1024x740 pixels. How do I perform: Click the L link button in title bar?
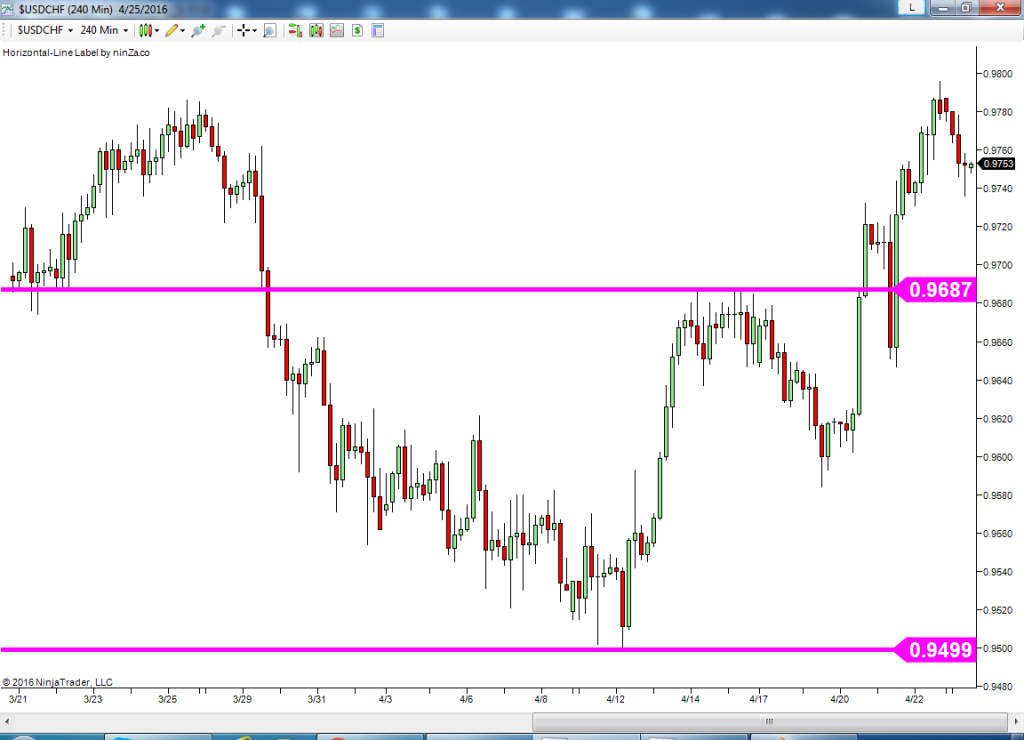click(912, 7)
